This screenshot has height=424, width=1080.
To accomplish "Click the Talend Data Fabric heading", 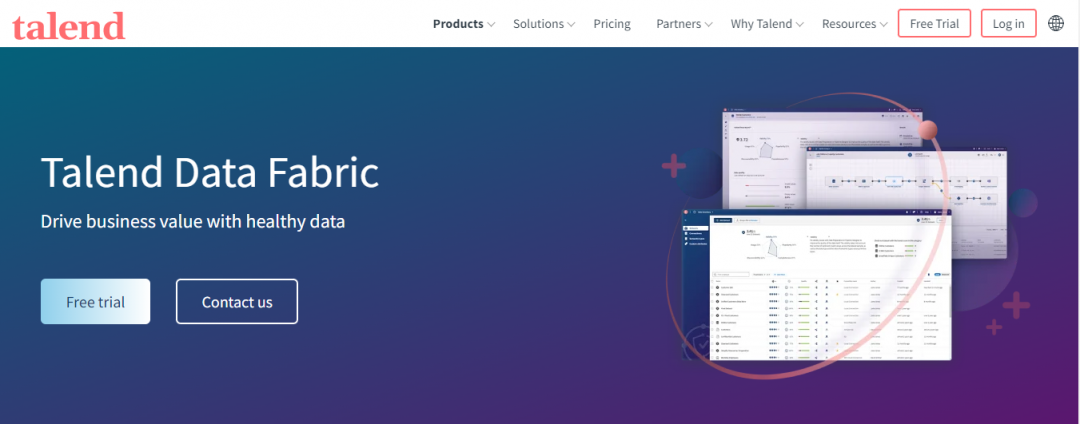I will 210,172.
